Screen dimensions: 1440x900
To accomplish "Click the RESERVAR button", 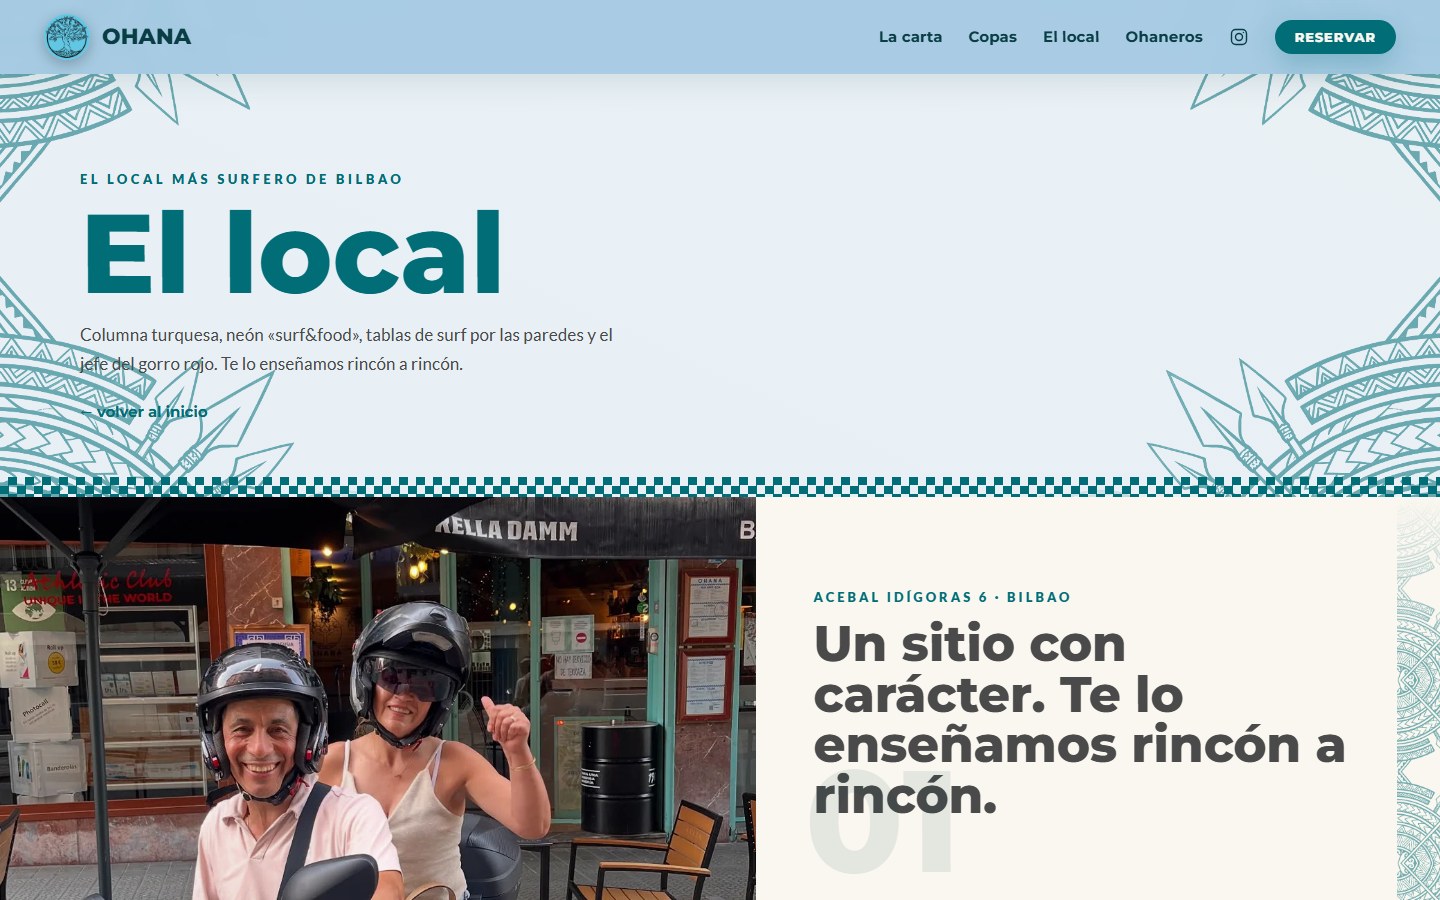I will click(1335, 37).
